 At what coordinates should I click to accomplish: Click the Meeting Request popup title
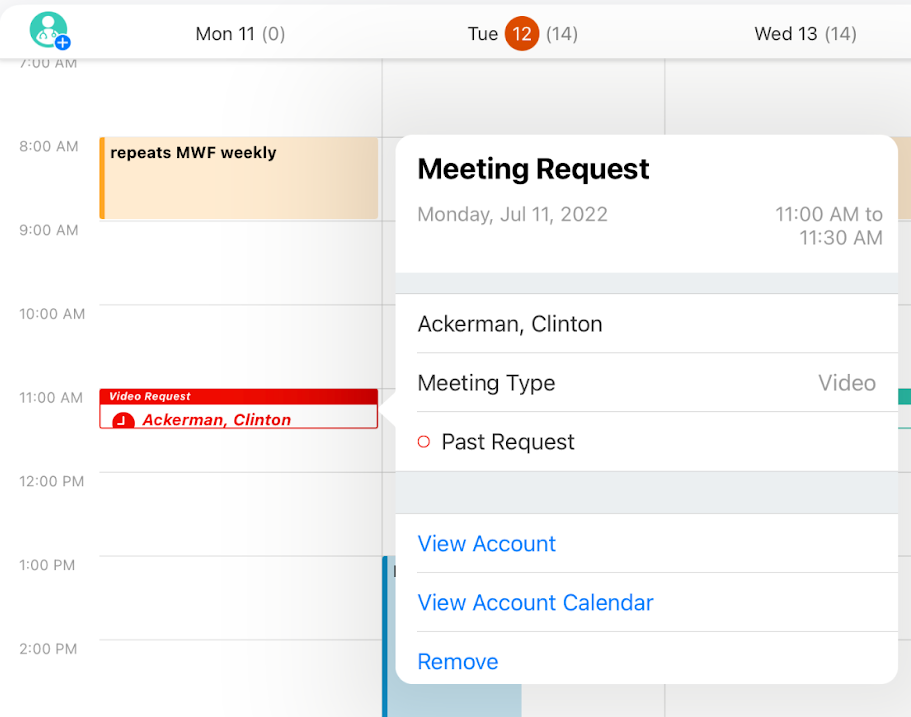point(533,169)
